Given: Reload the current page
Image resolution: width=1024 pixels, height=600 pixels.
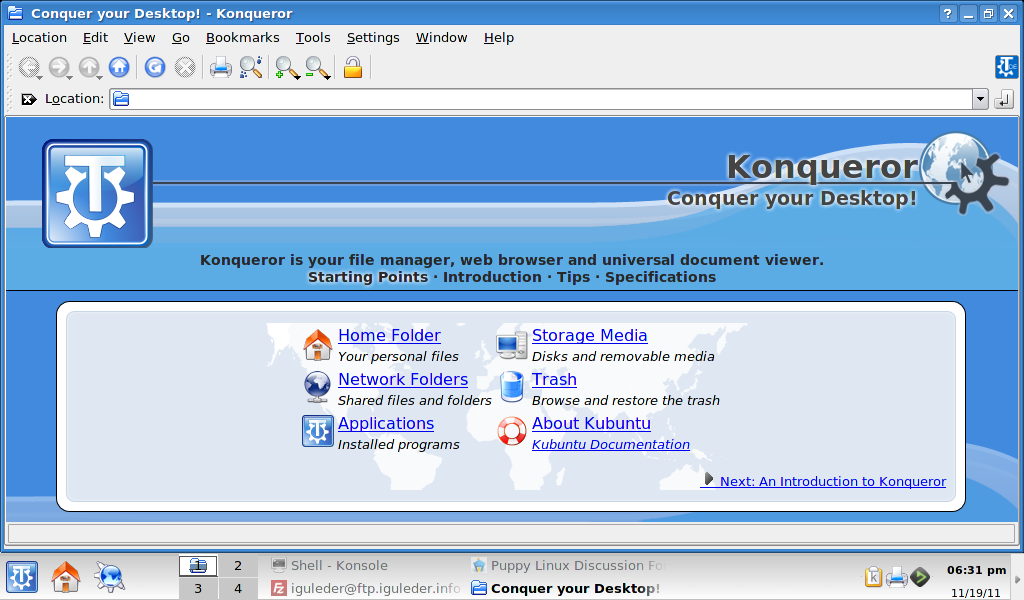Looking at the screenshot, I should point(155,67).
